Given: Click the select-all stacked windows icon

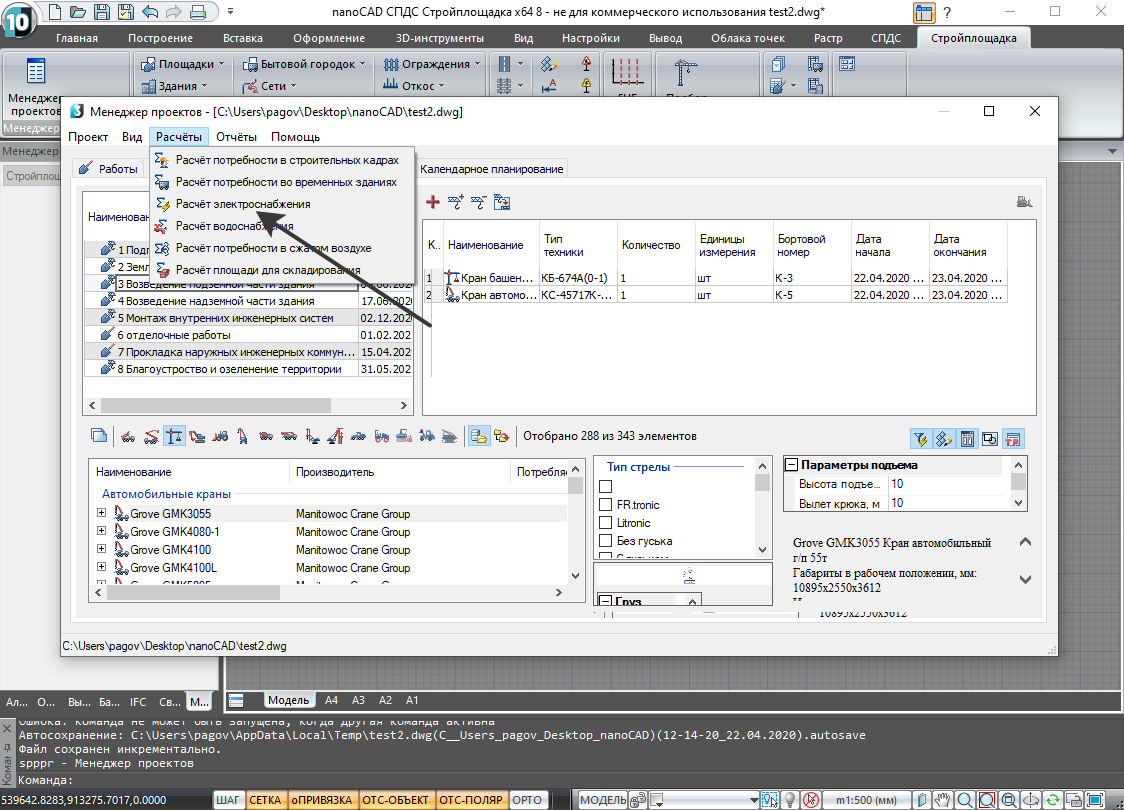Looking at the screenshot, I should 99,436.
